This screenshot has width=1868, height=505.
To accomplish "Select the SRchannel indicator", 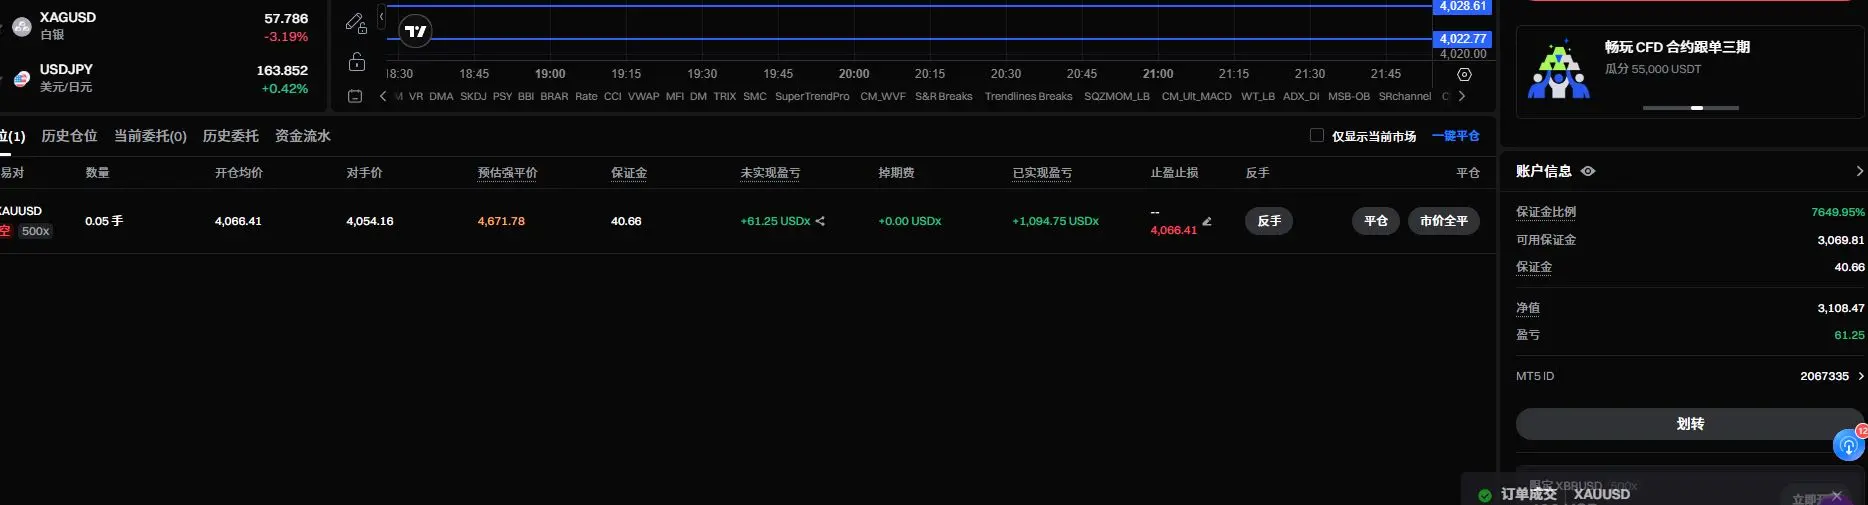I will pyautogui.click(x=1405, y=97).
